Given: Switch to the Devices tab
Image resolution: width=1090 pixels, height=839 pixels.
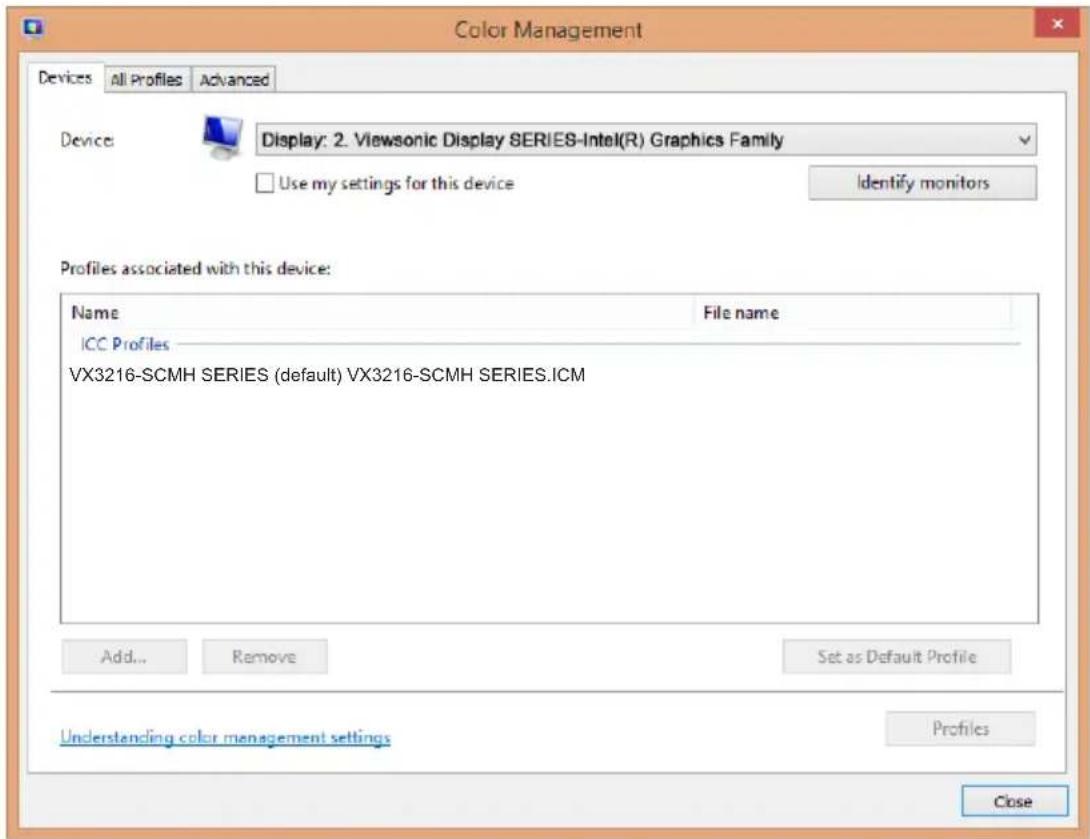Looking at the screenshot, I should click(x=65, y=78).
